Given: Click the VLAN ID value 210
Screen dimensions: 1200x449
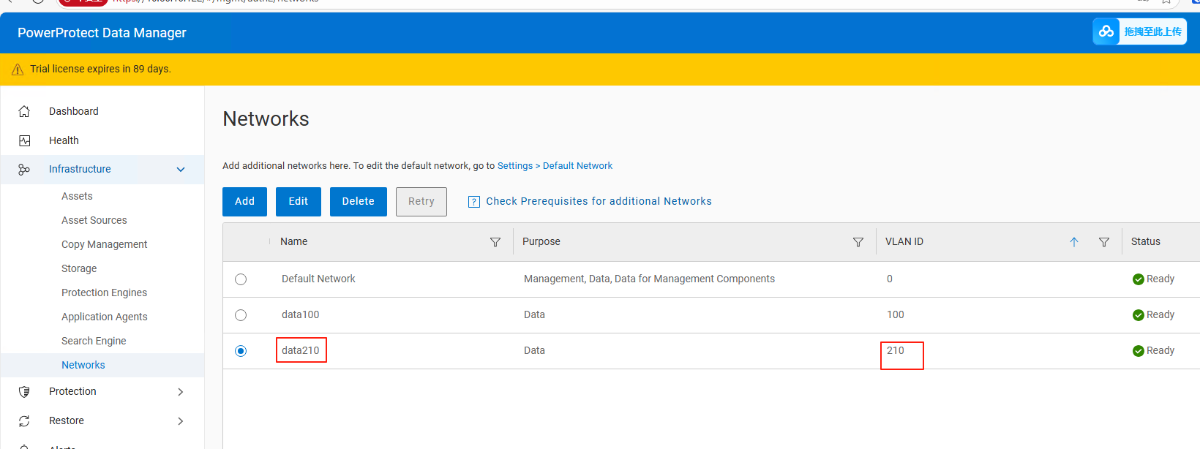Looking at the screenshot, I should point(895,351).
